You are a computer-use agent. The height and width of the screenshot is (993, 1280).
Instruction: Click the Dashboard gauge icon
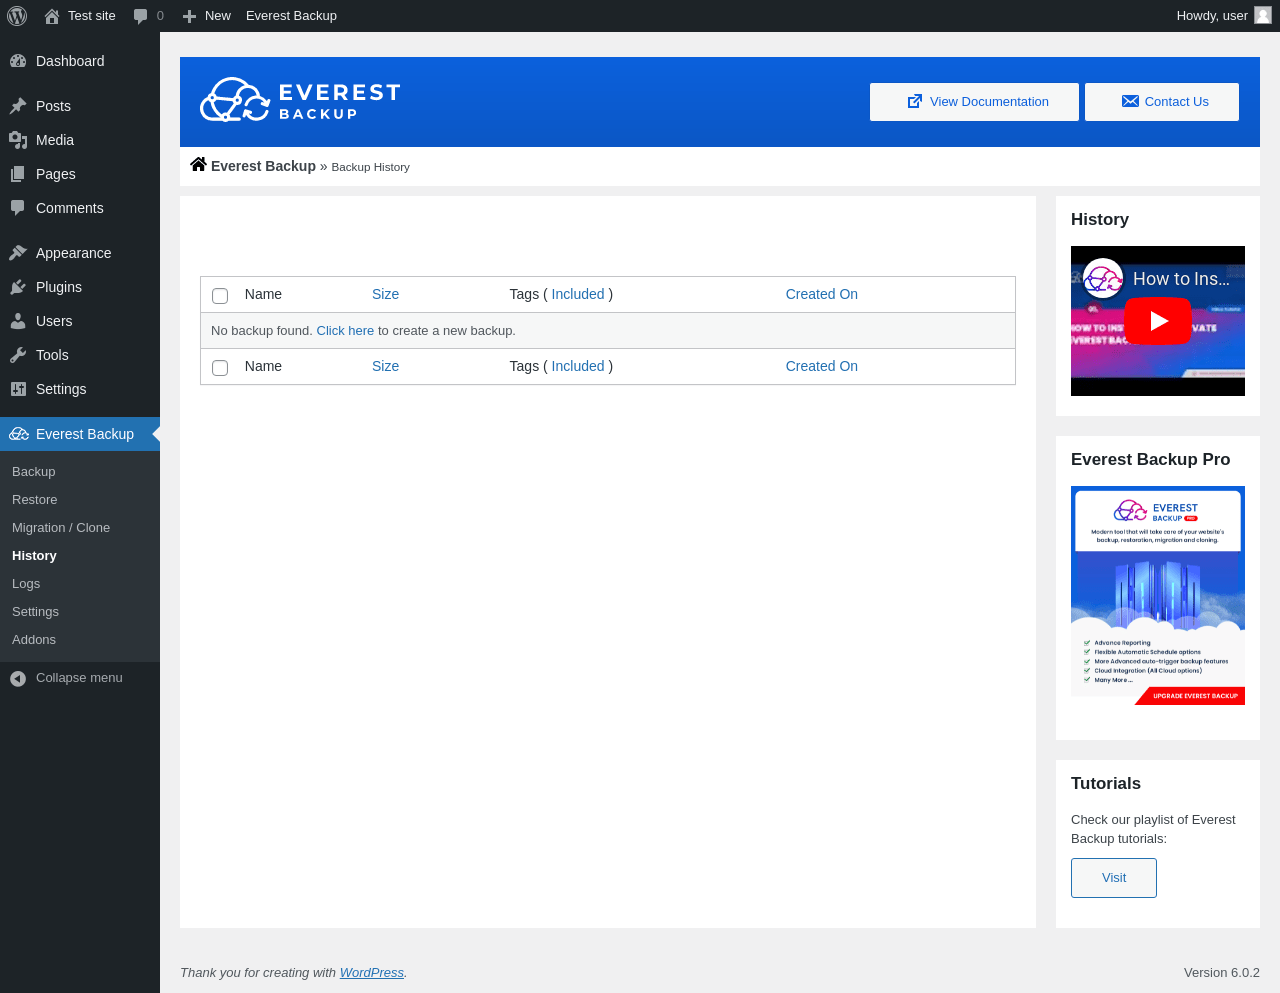18,61
